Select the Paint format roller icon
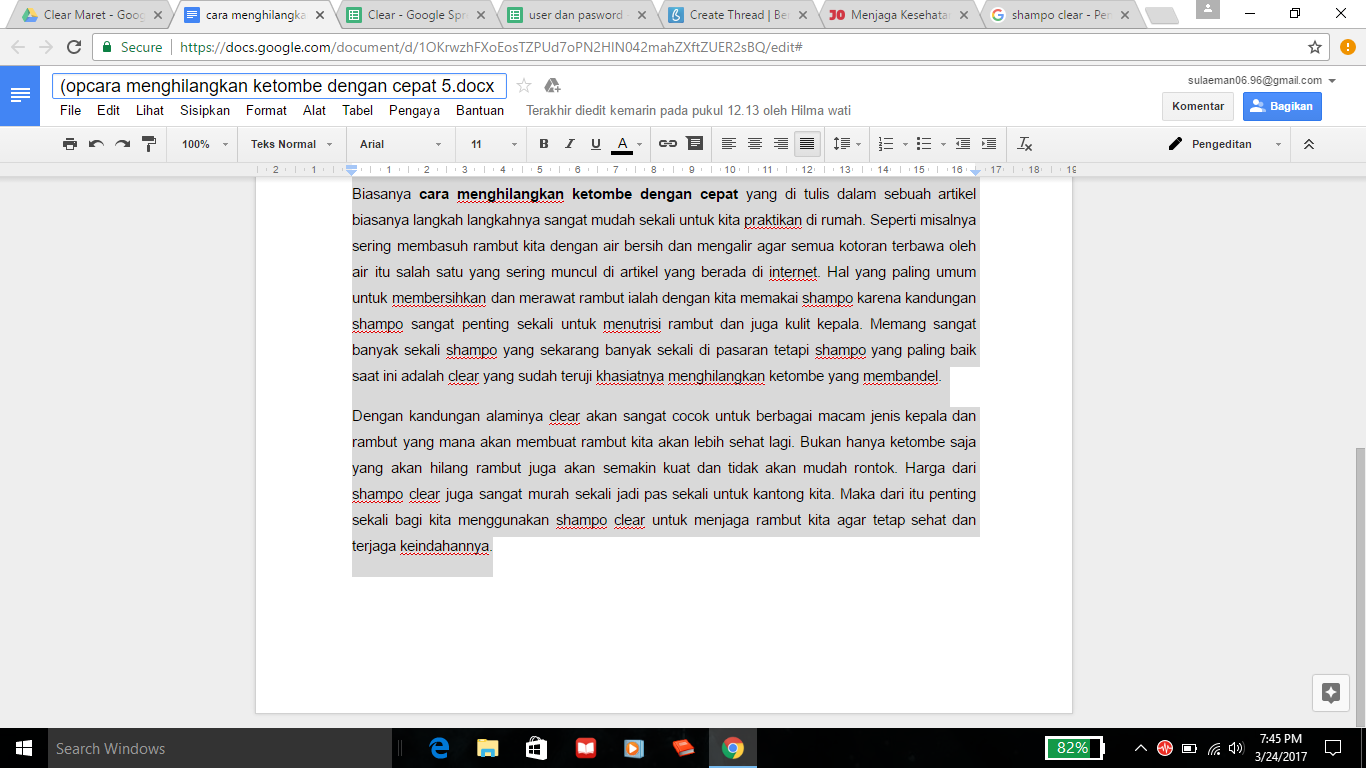Screen dimensions: 1366x768 click(x=149, y=144)
